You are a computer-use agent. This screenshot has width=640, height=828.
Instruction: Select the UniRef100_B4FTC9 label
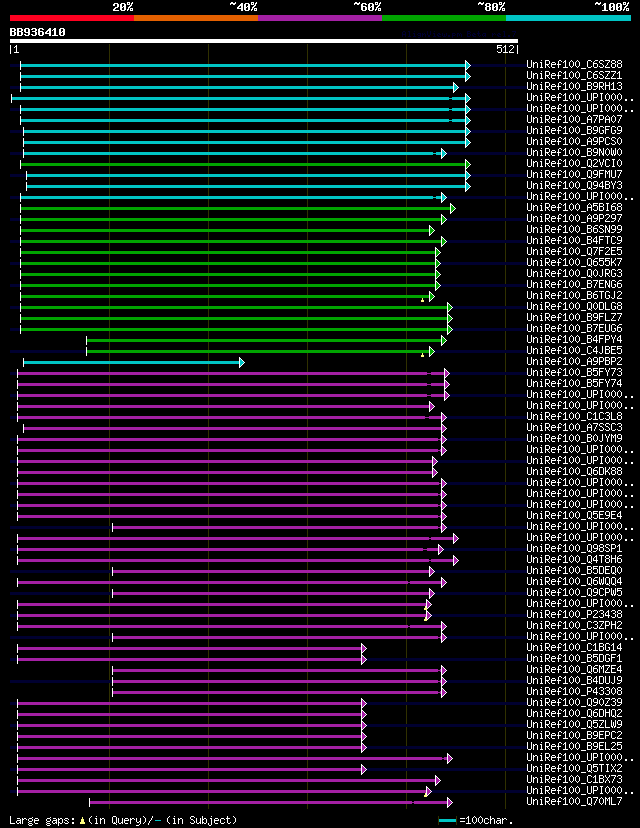tap(574, 240)
